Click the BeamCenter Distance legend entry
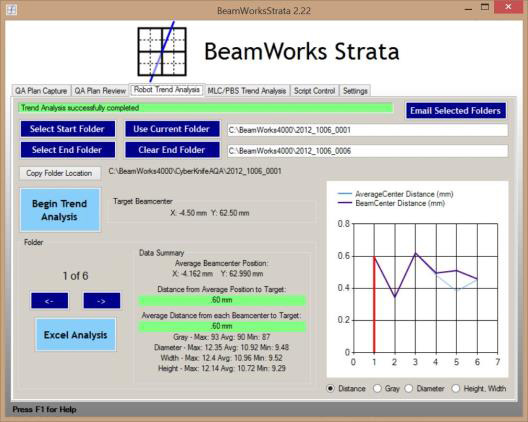Screen dimensions: 528x422 pos(391,203)
